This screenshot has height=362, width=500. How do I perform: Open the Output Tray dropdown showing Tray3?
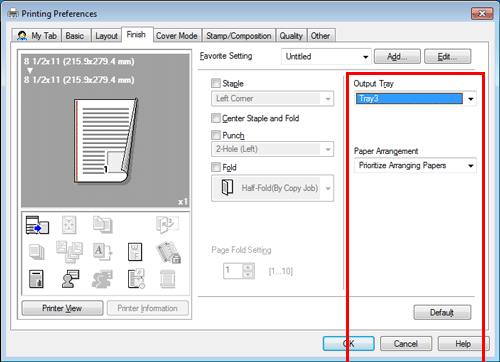[415, 99]
